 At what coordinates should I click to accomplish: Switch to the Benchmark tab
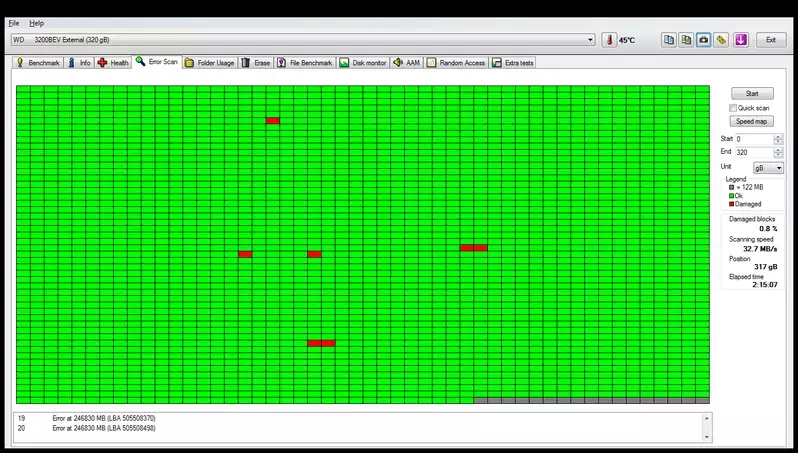point(38,63)
